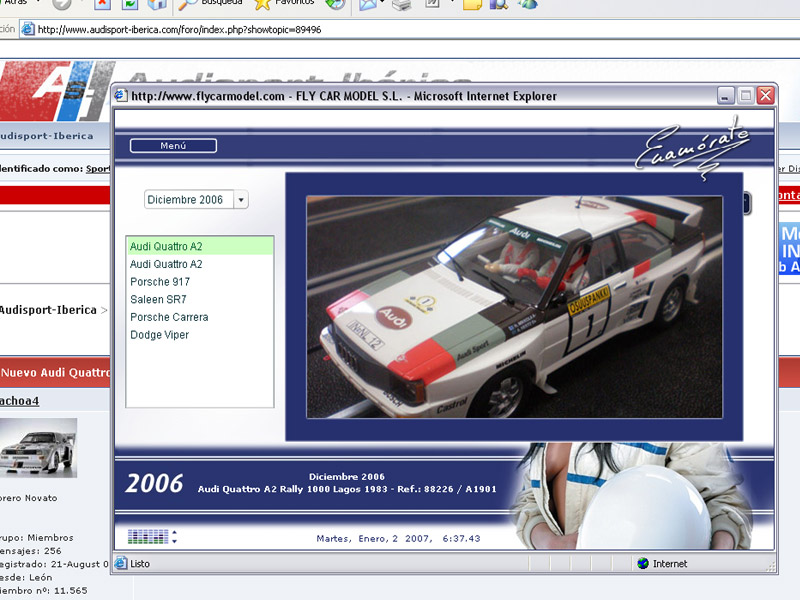Click the IE icon beside Listo status
This screenshot has height=600, width=800.
coord(121,563)
